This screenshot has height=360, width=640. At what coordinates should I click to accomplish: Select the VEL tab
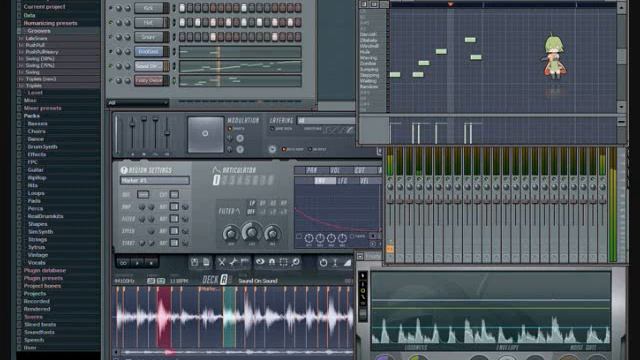coord(364,180)
